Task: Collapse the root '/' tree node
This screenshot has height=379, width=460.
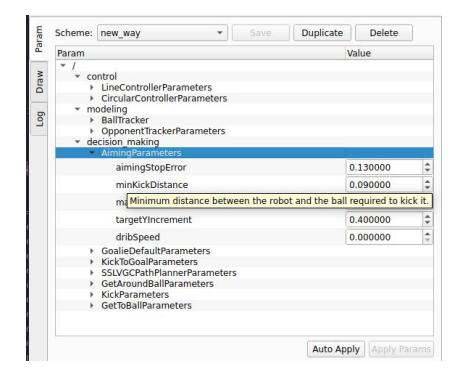Action: pos(63,65)
